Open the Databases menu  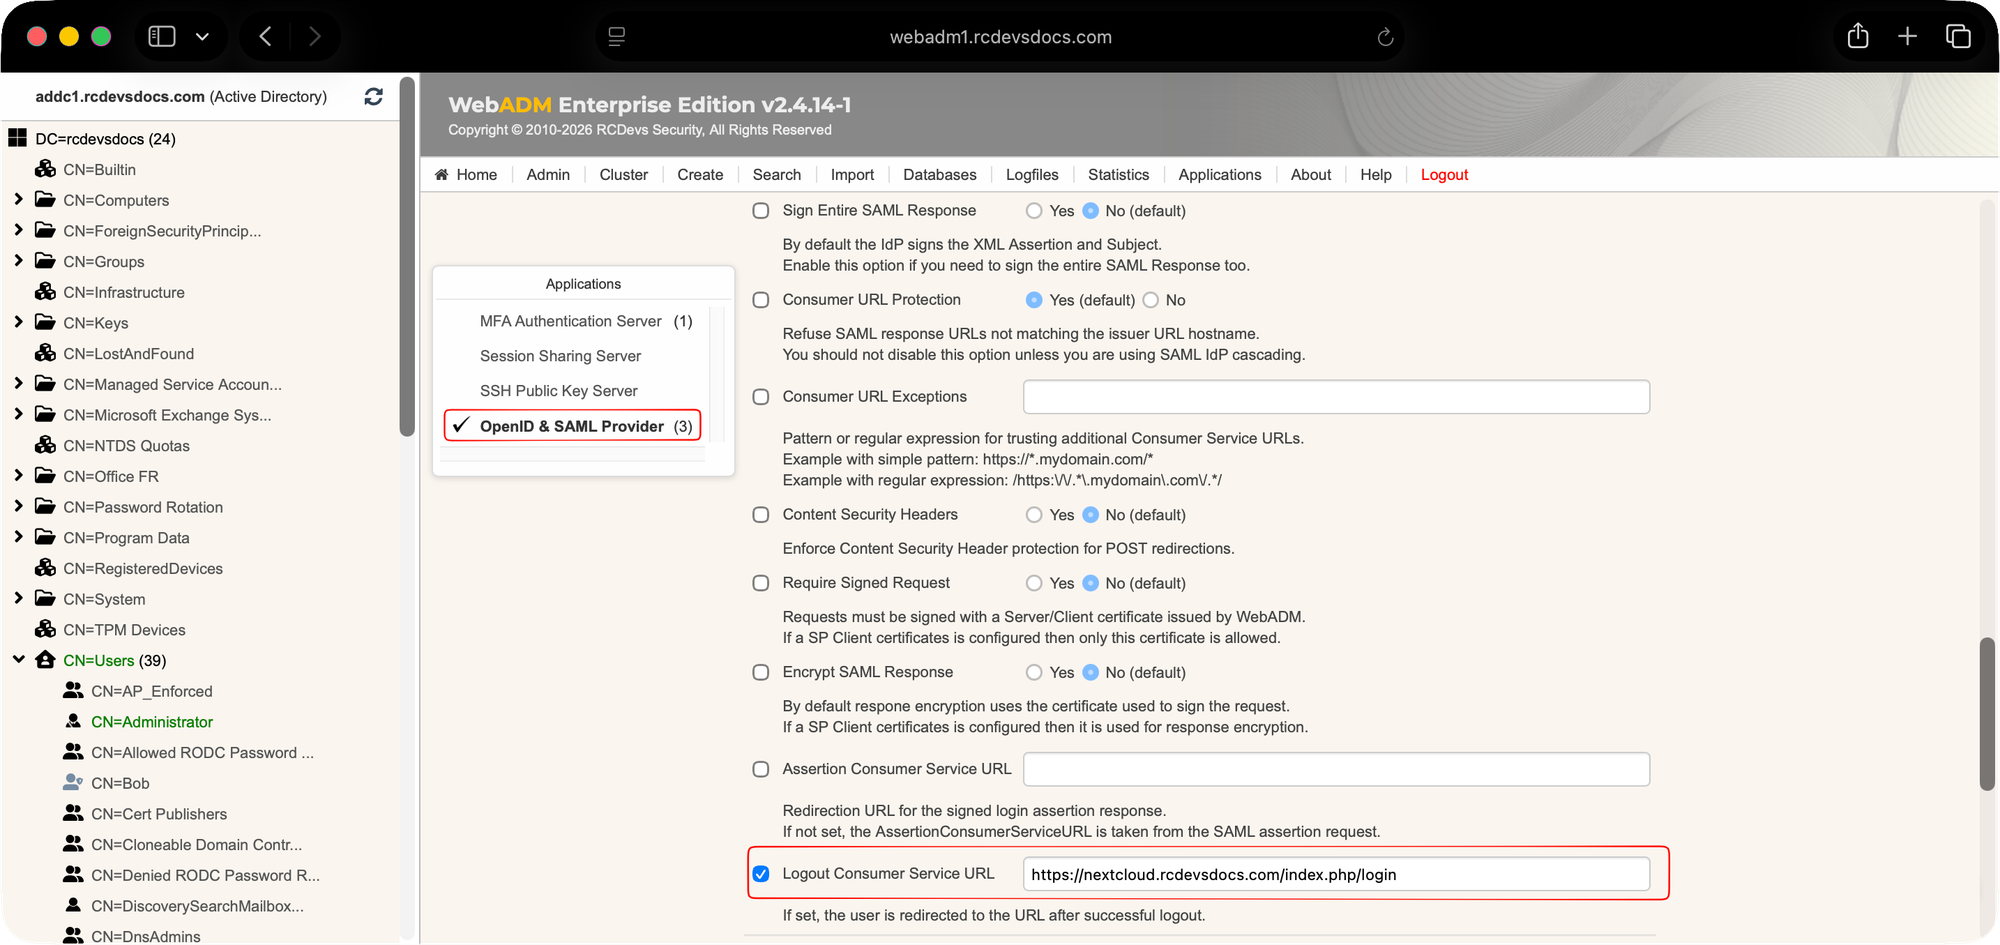[x=939, y=175]
